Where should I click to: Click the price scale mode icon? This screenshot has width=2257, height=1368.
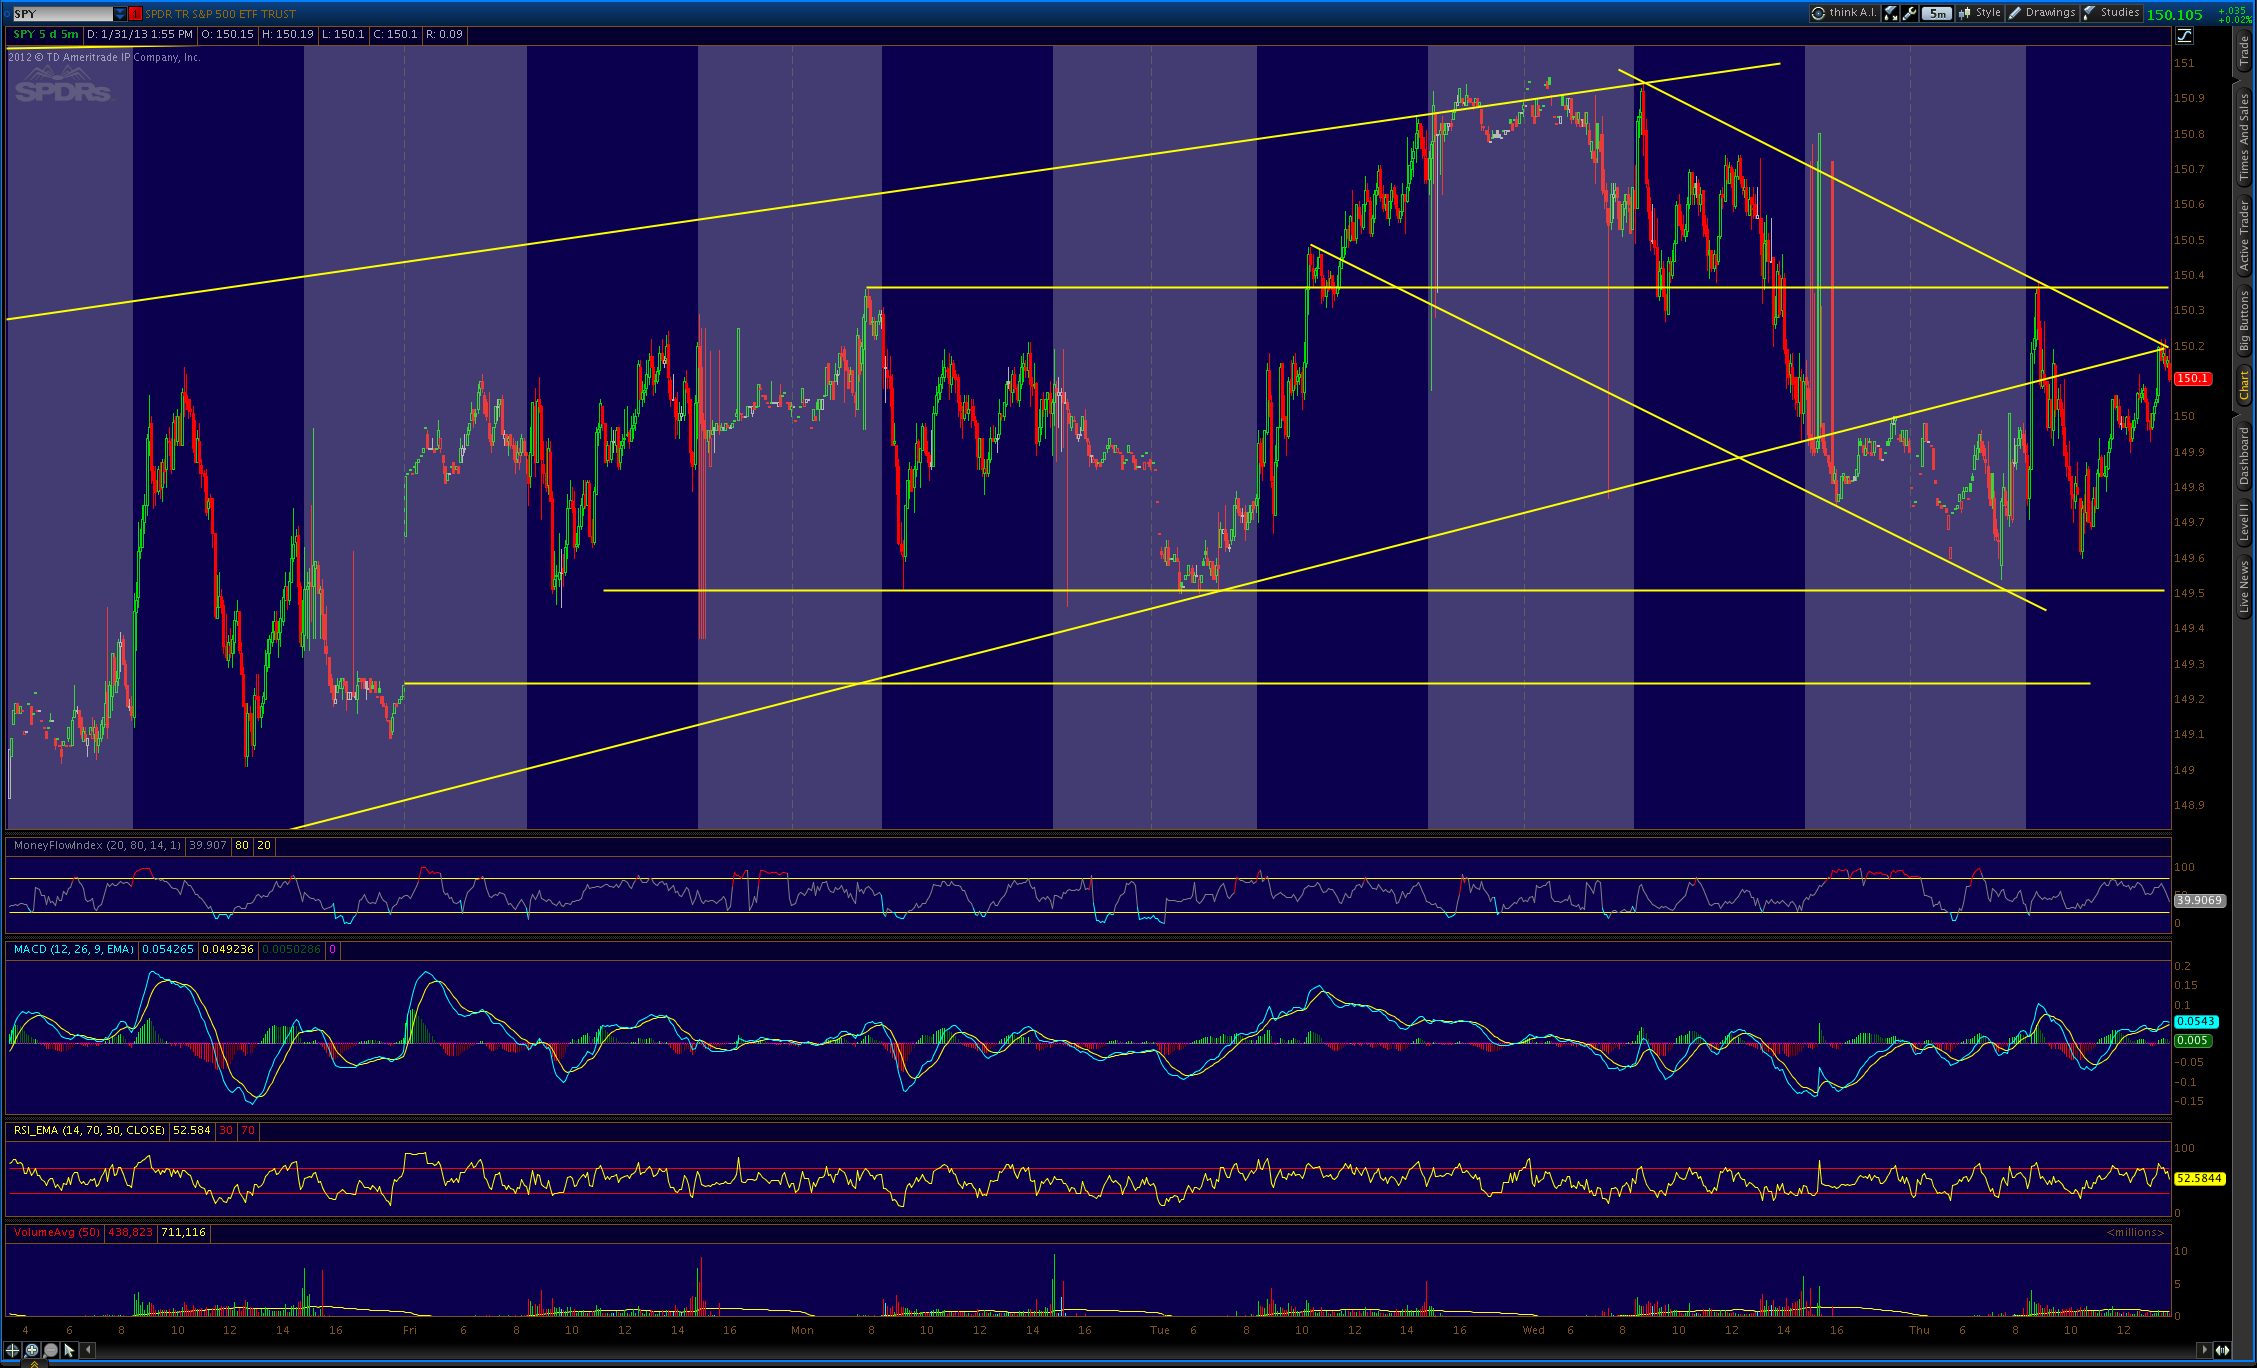[2184, 35]
